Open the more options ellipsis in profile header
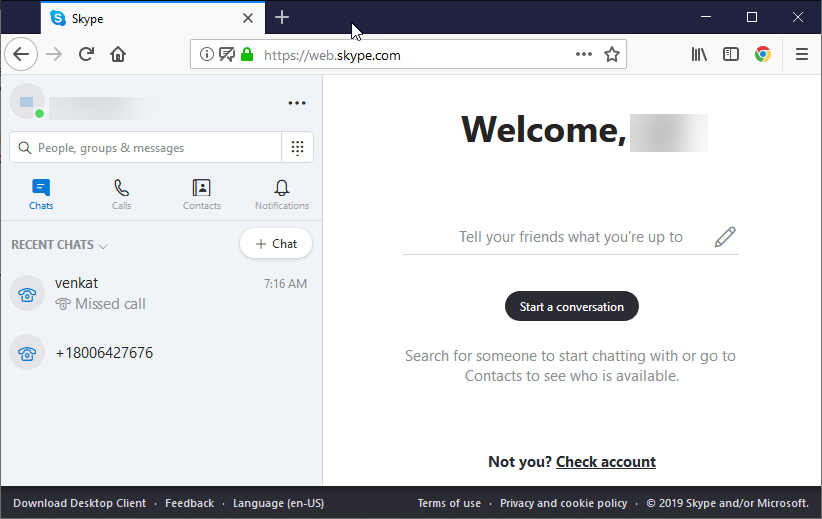The height and width of the screenshot is (519, 822). tap(297, 103)
